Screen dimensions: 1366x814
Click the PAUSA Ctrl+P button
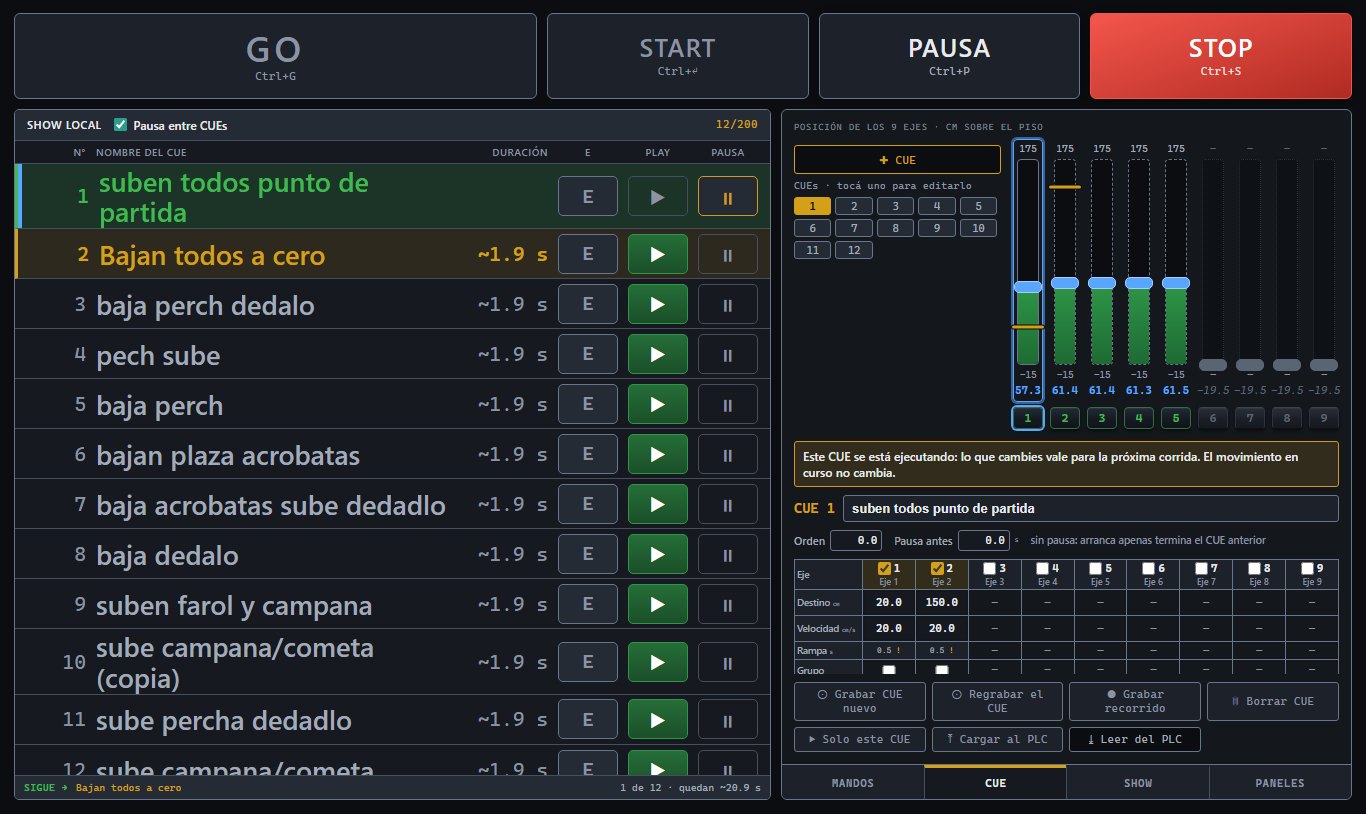[x=949, y=56]
